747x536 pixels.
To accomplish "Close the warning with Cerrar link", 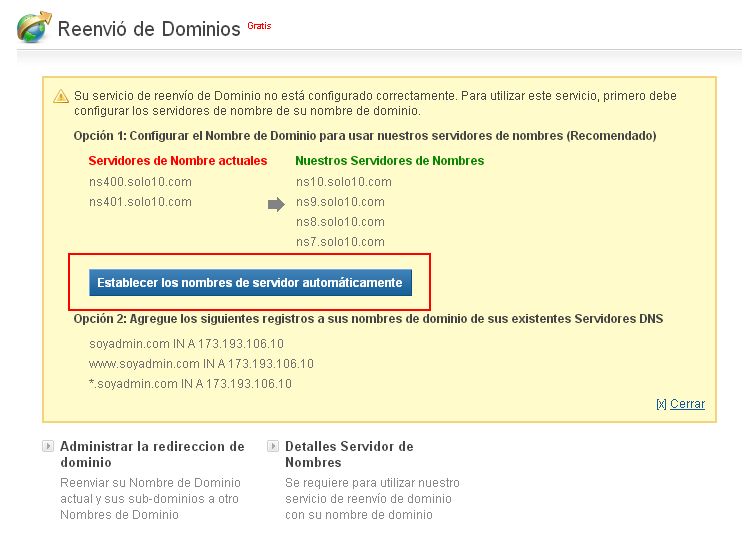I will 687,404.
